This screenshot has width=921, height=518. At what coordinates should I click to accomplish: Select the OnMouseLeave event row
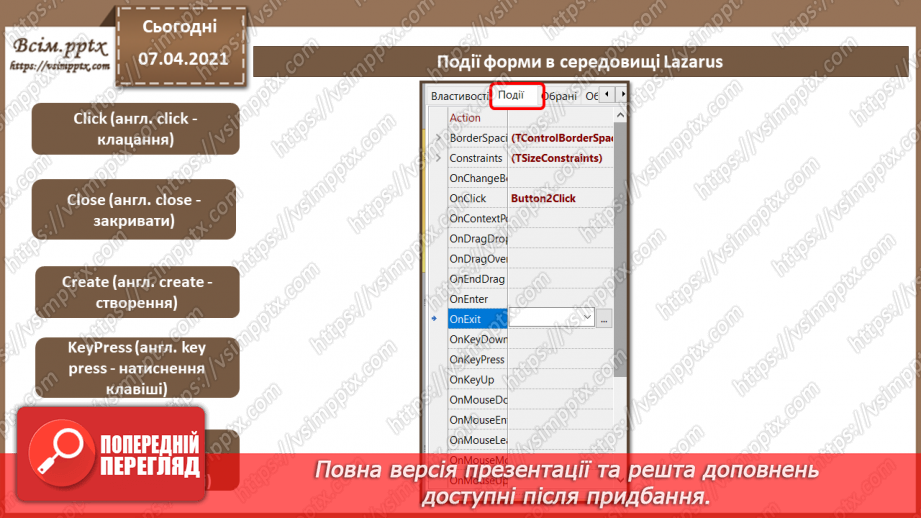530,440
